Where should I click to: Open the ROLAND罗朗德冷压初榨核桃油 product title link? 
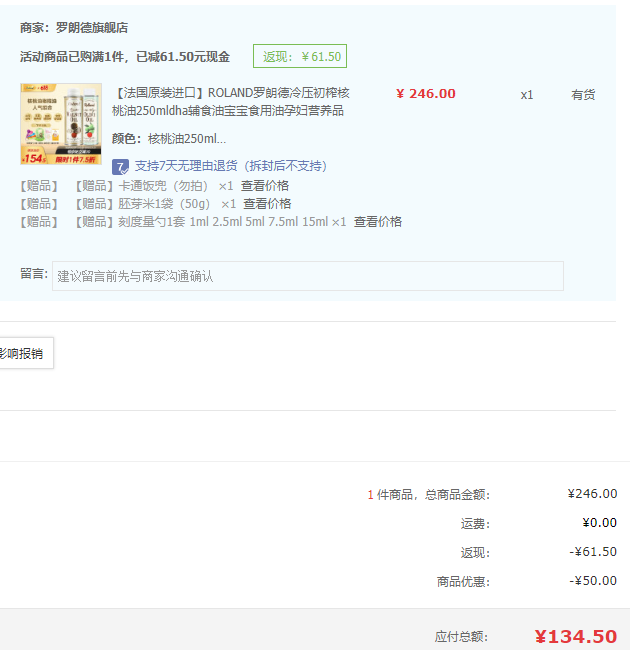tap(231, 102)
